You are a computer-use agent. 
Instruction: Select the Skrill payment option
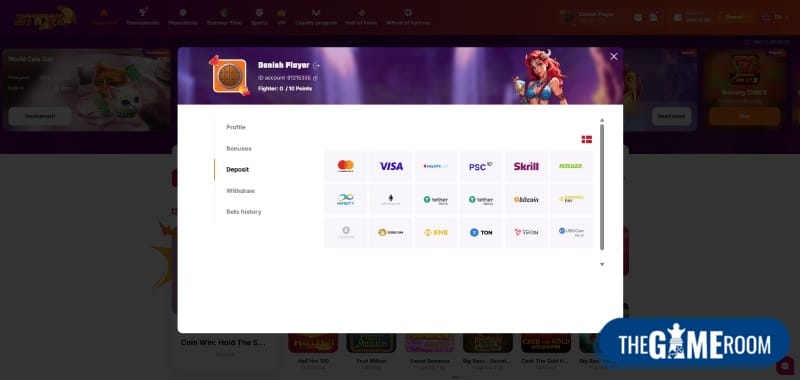click(x=526, y=166)
